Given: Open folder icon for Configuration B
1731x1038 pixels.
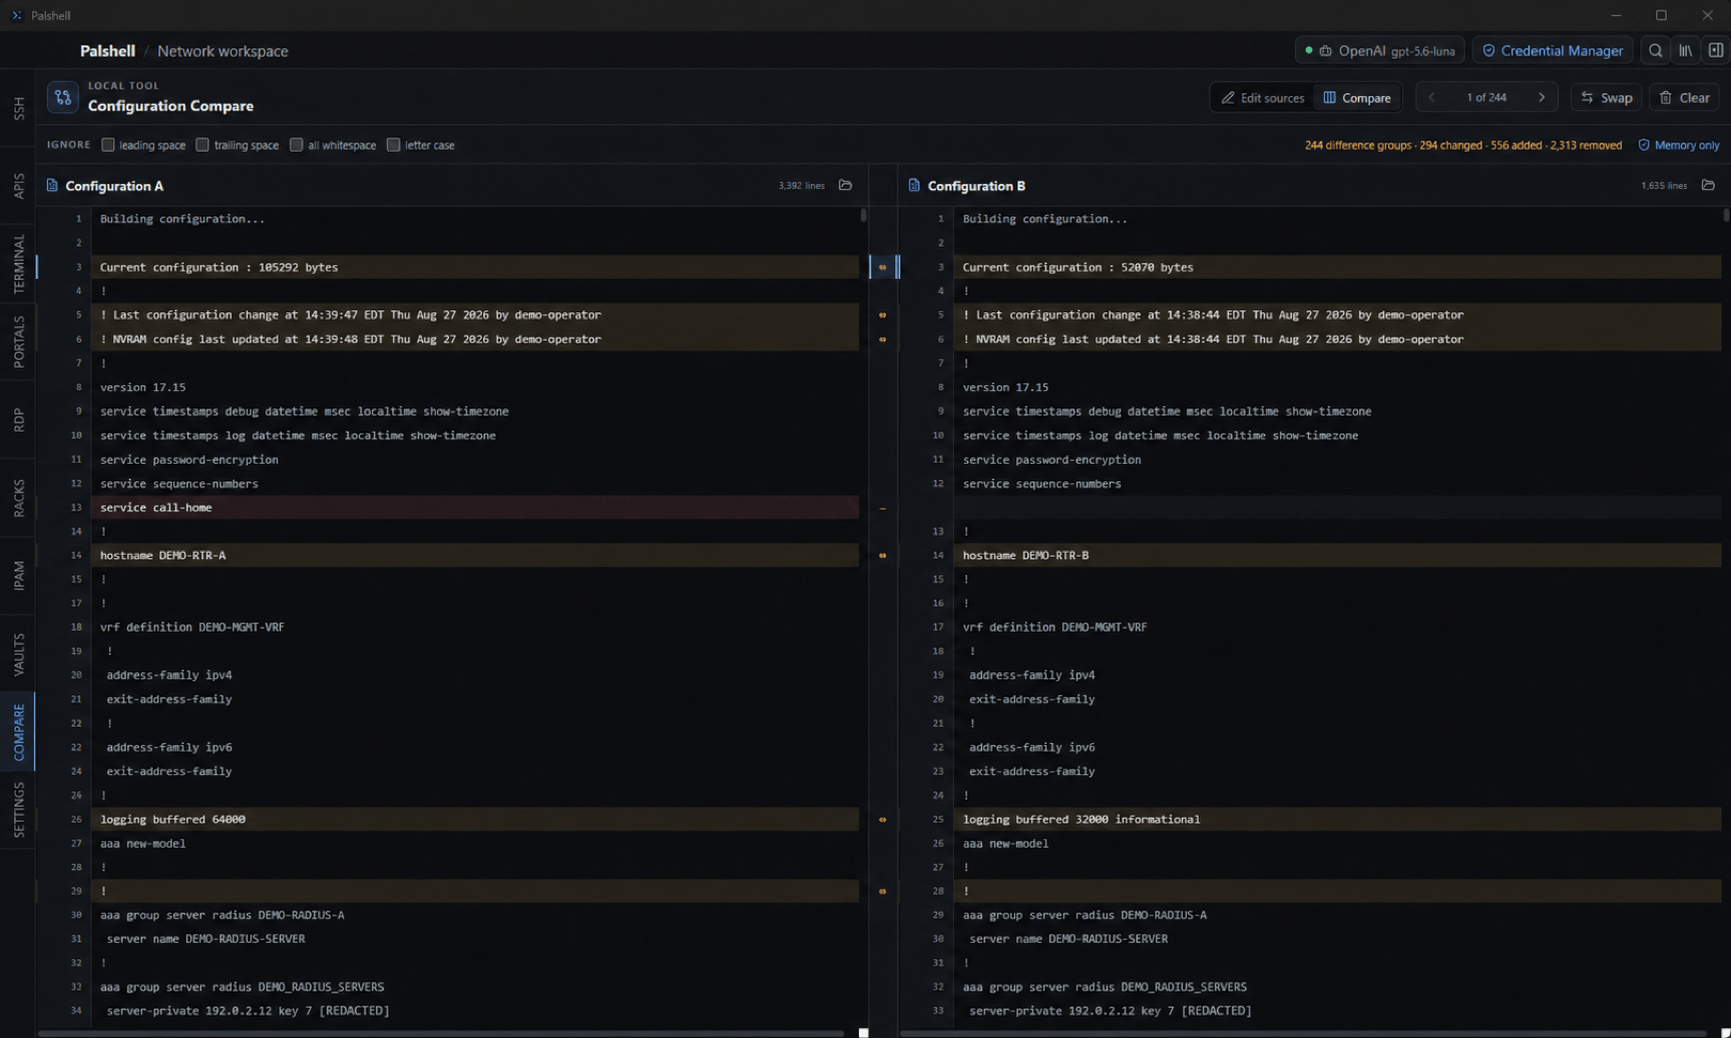Looking at the screenshot, I should (x=1708, y=185).
